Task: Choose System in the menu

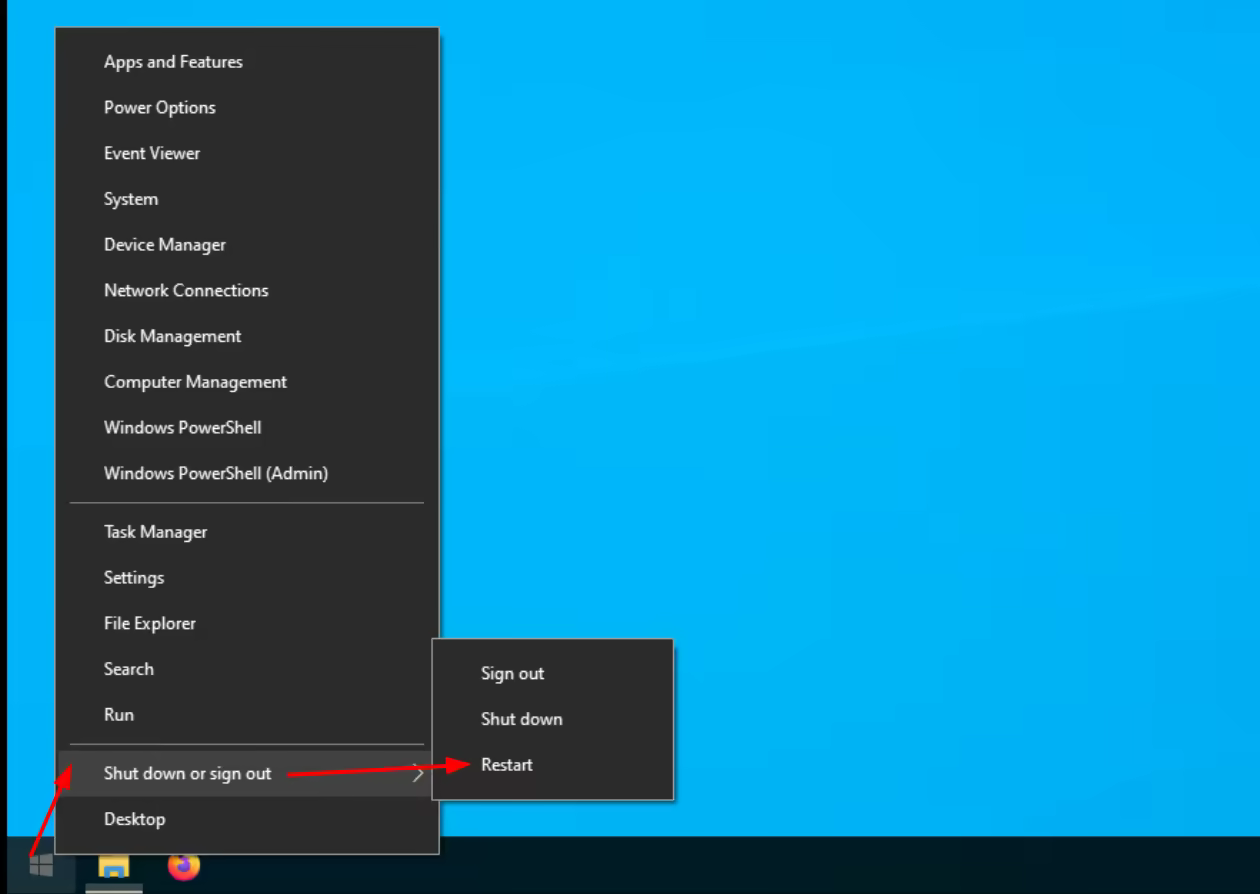Action: coord(130,199)
